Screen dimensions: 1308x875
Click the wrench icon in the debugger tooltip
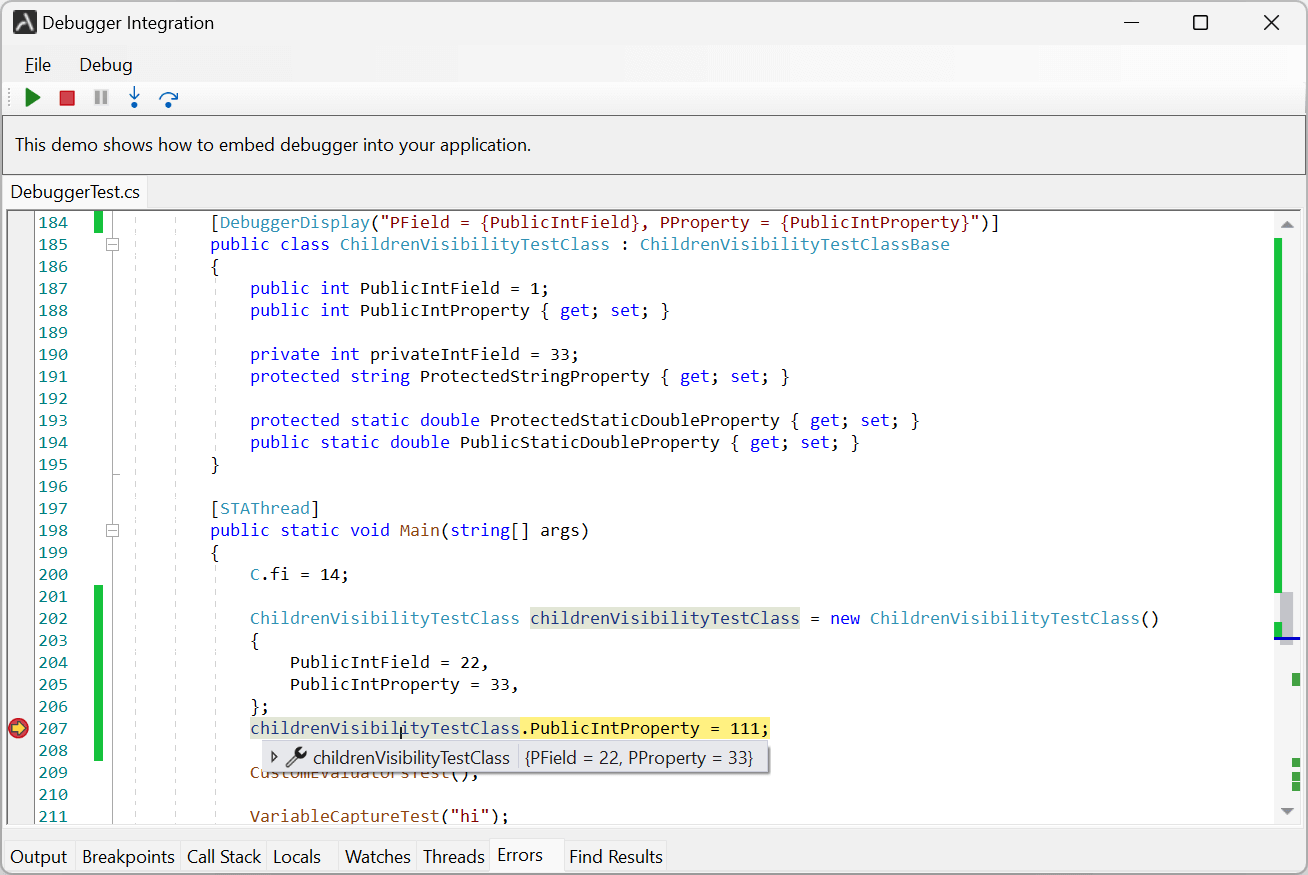(x=296, y=758)
